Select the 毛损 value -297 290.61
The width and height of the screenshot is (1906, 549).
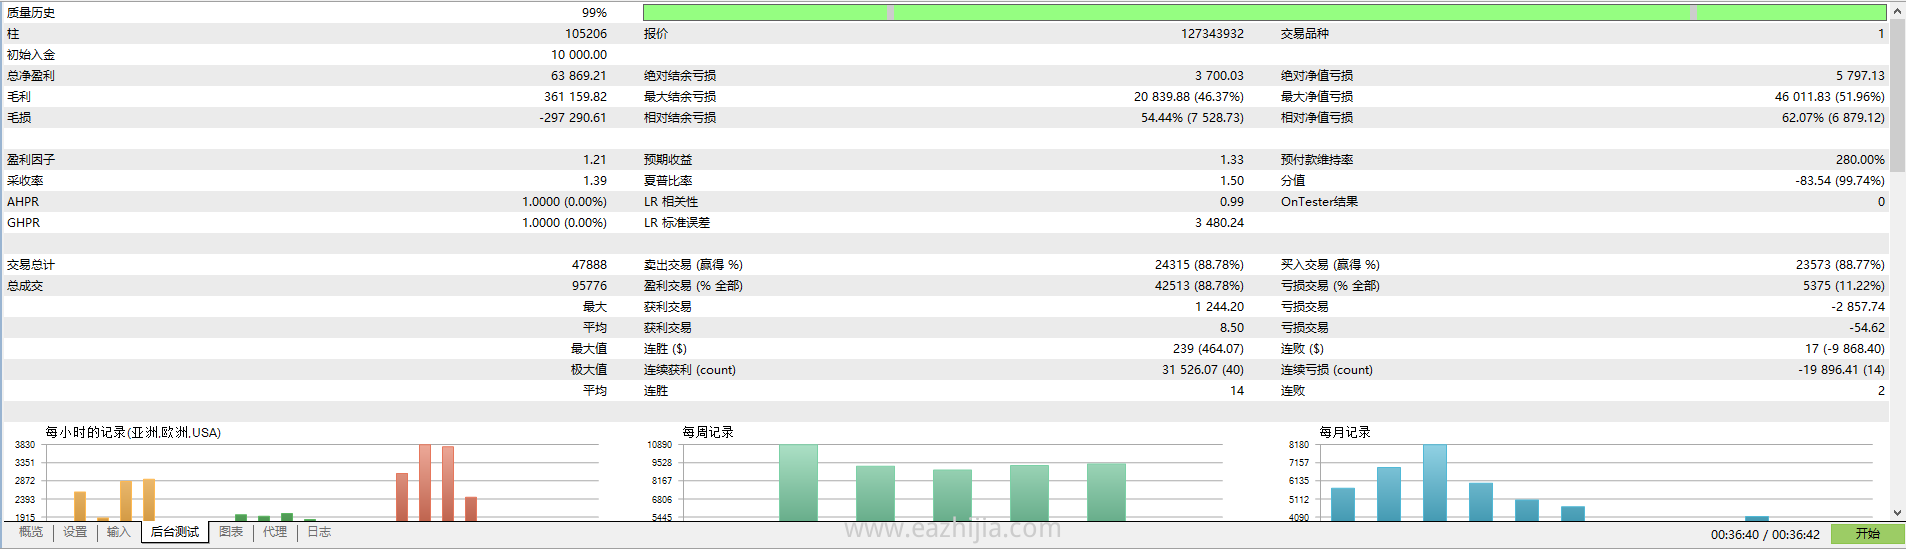[x=573, y=118]
